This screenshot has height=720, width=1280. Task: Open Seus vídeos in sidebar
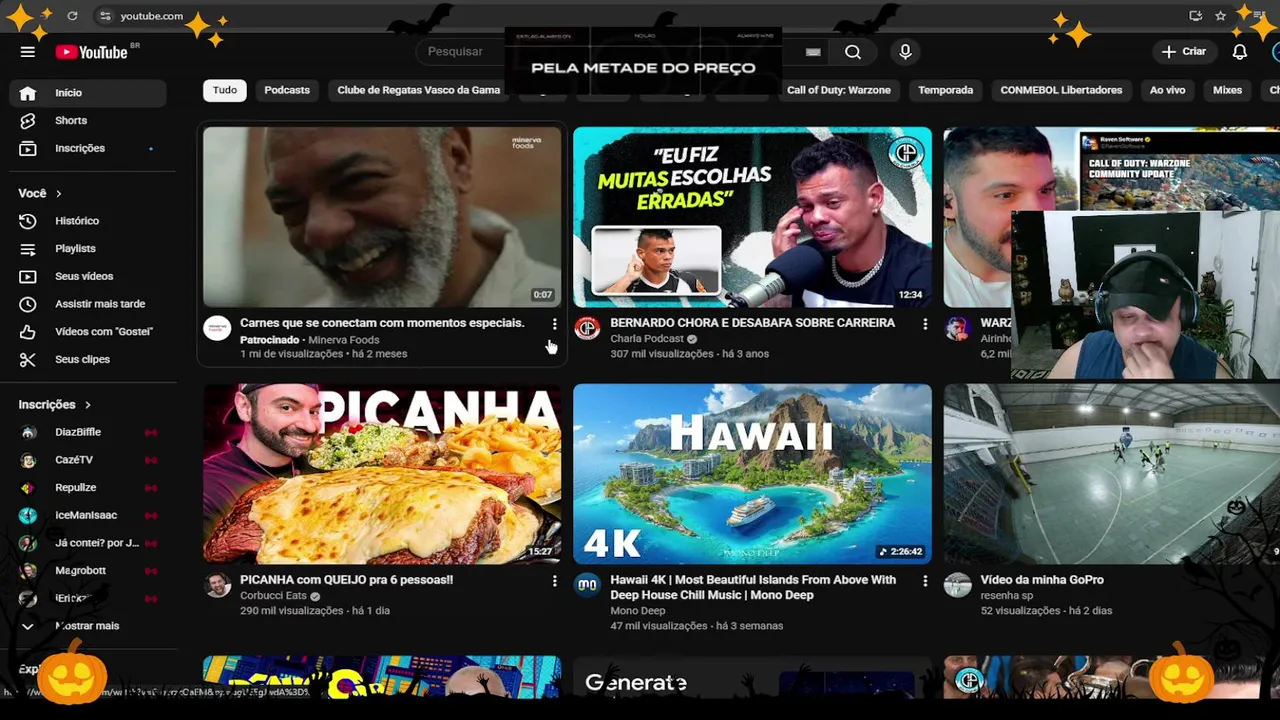pyautogui.click(x=88, y=276)
